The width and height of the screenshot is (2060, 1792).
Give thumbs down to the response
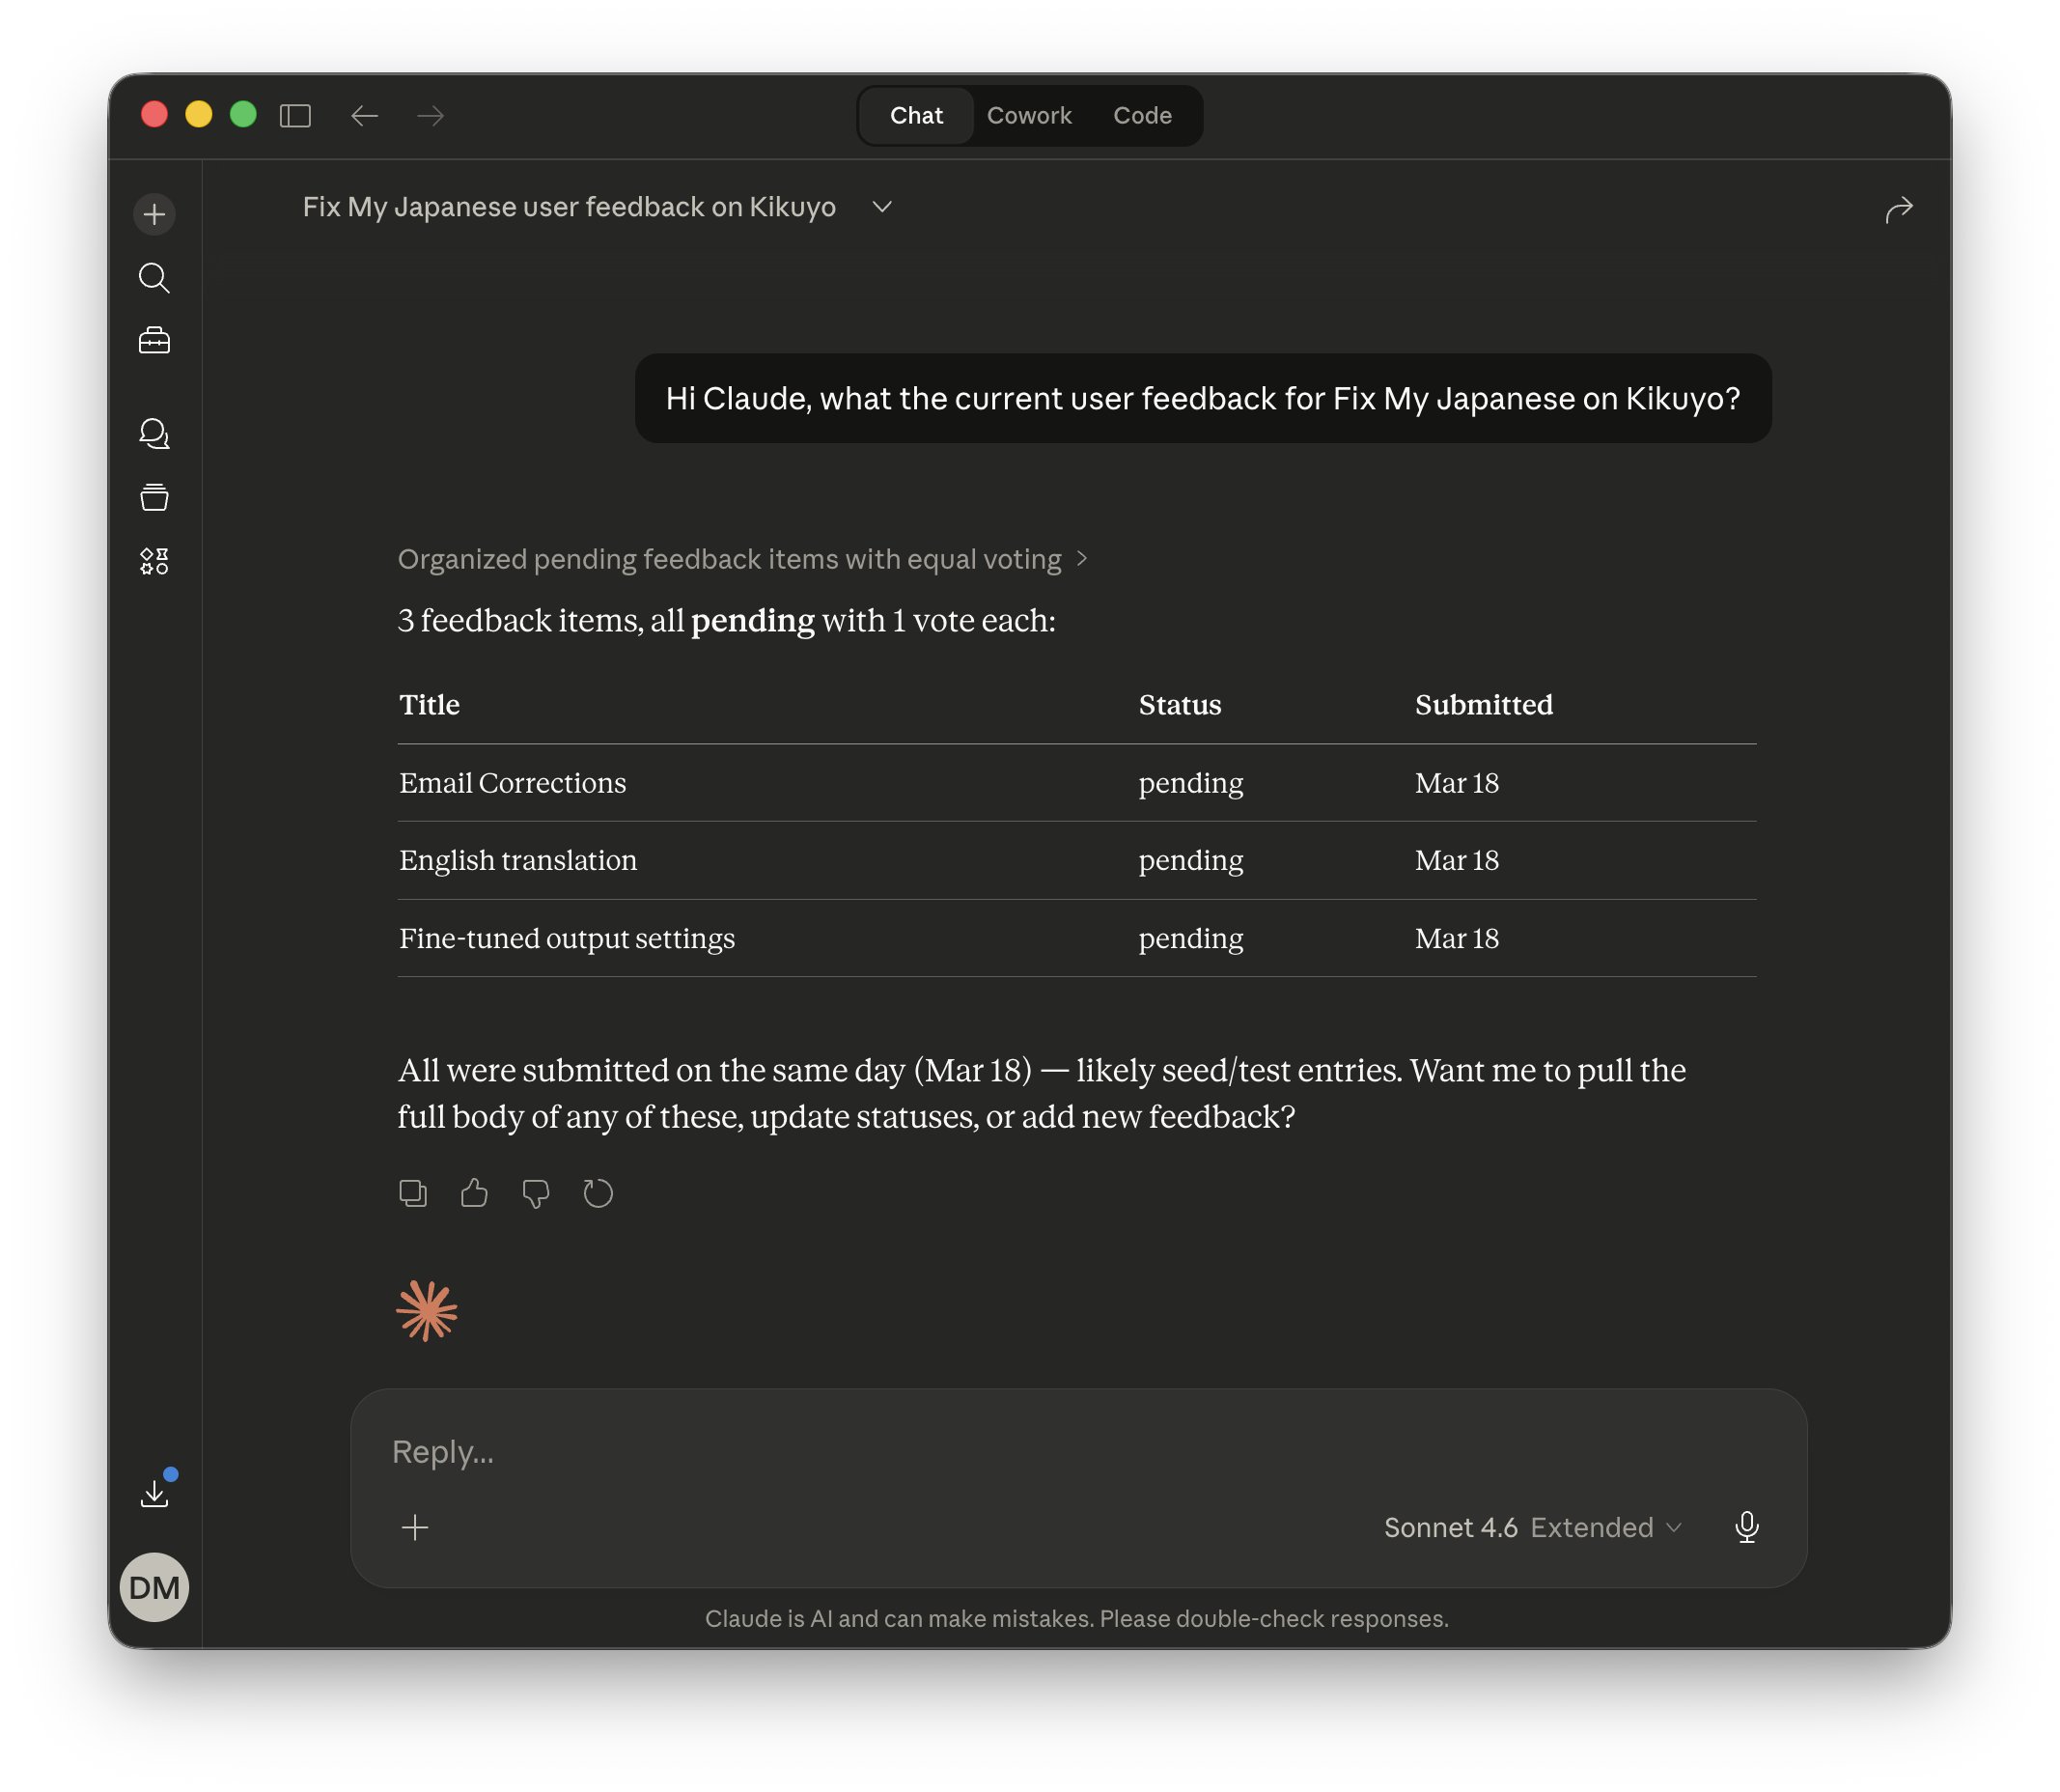(x=536, y=1193)
